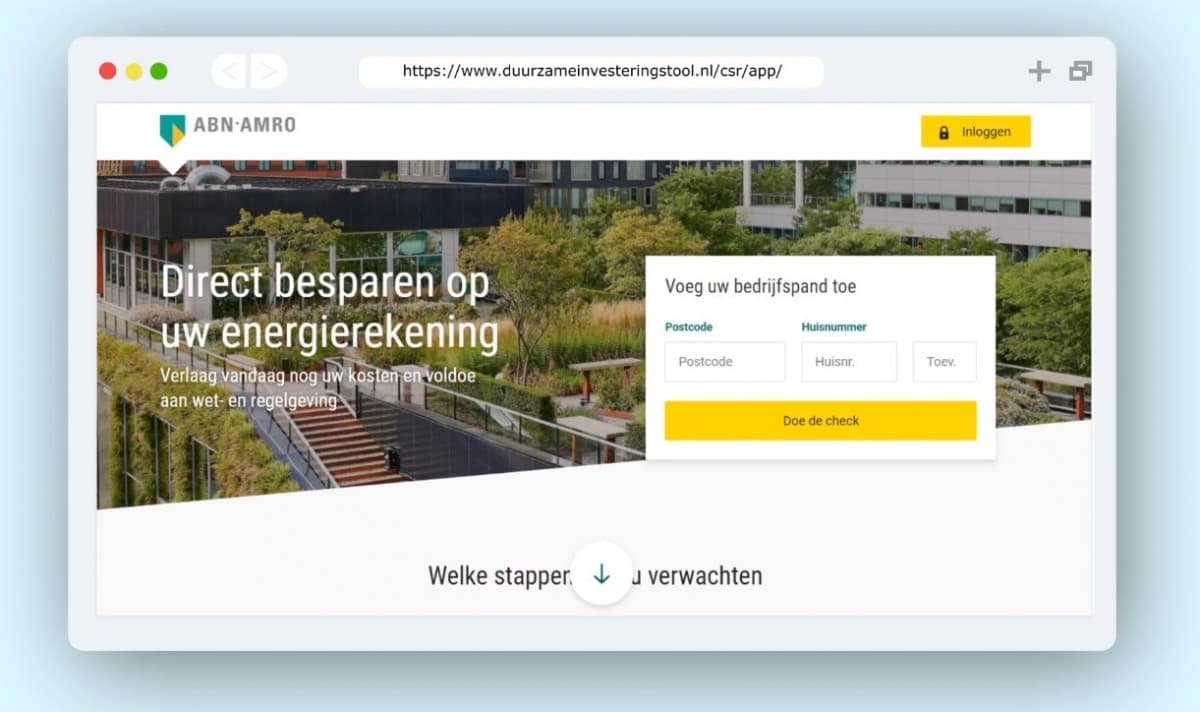Screen dimensions: 1200x712
Task: Click the browser forward arrow
Action: tap(268, 71)
